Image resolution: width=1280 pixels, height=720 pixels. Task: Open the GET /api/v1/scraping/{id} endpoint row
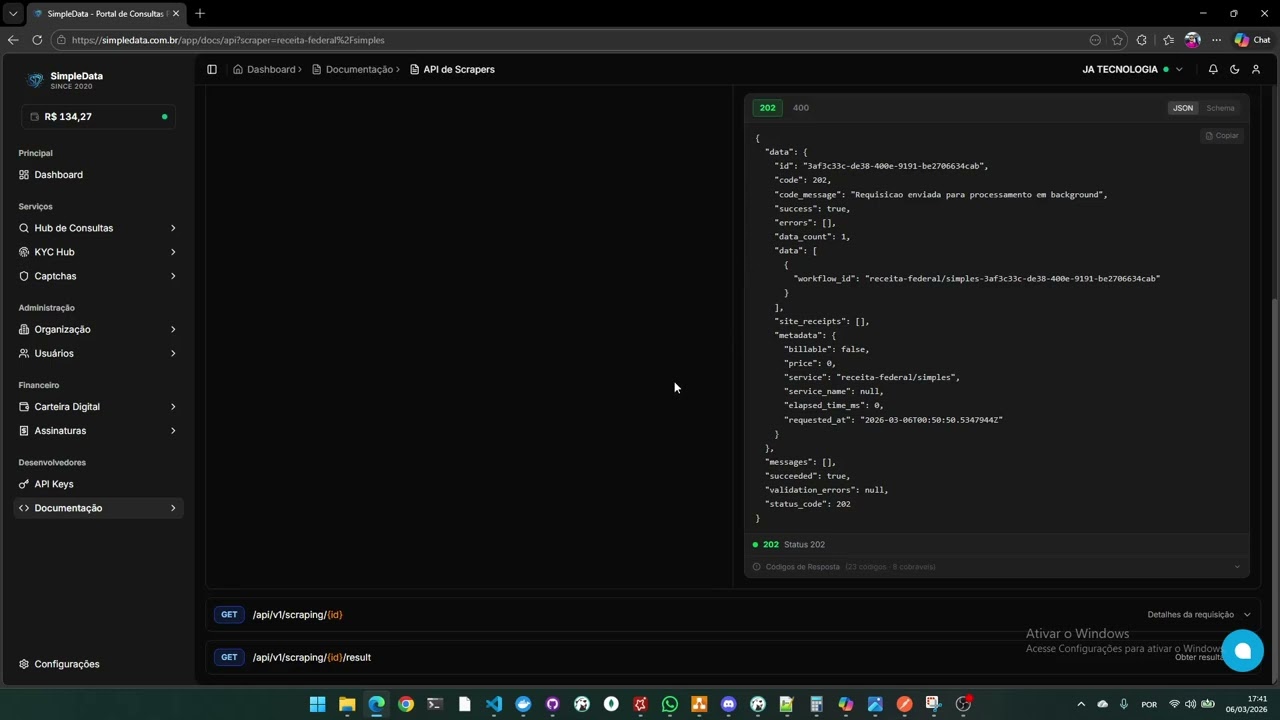pyautogui.click(x=732, y=615)
